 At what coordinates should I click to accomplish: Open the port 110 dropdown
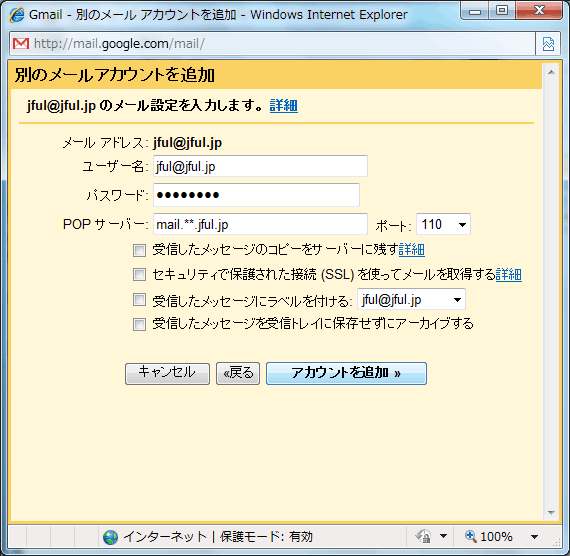tap(443, 224)
